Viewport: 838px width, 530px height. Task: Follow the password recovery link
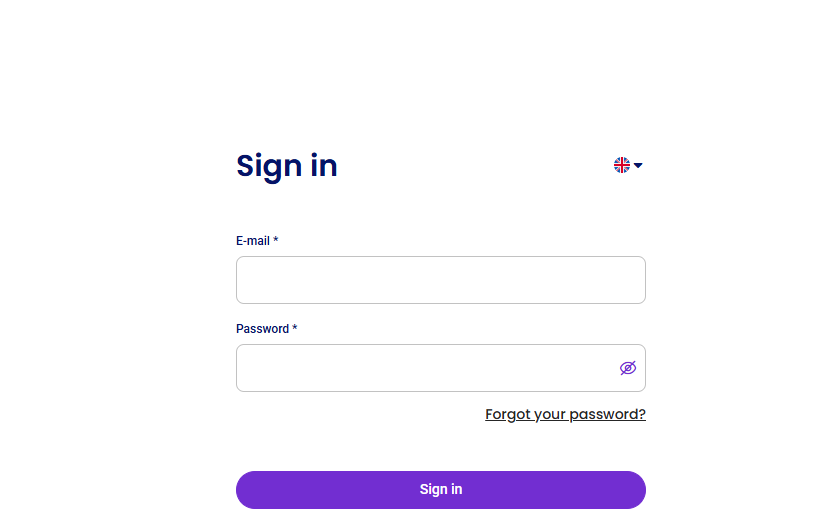click(565, 414)
